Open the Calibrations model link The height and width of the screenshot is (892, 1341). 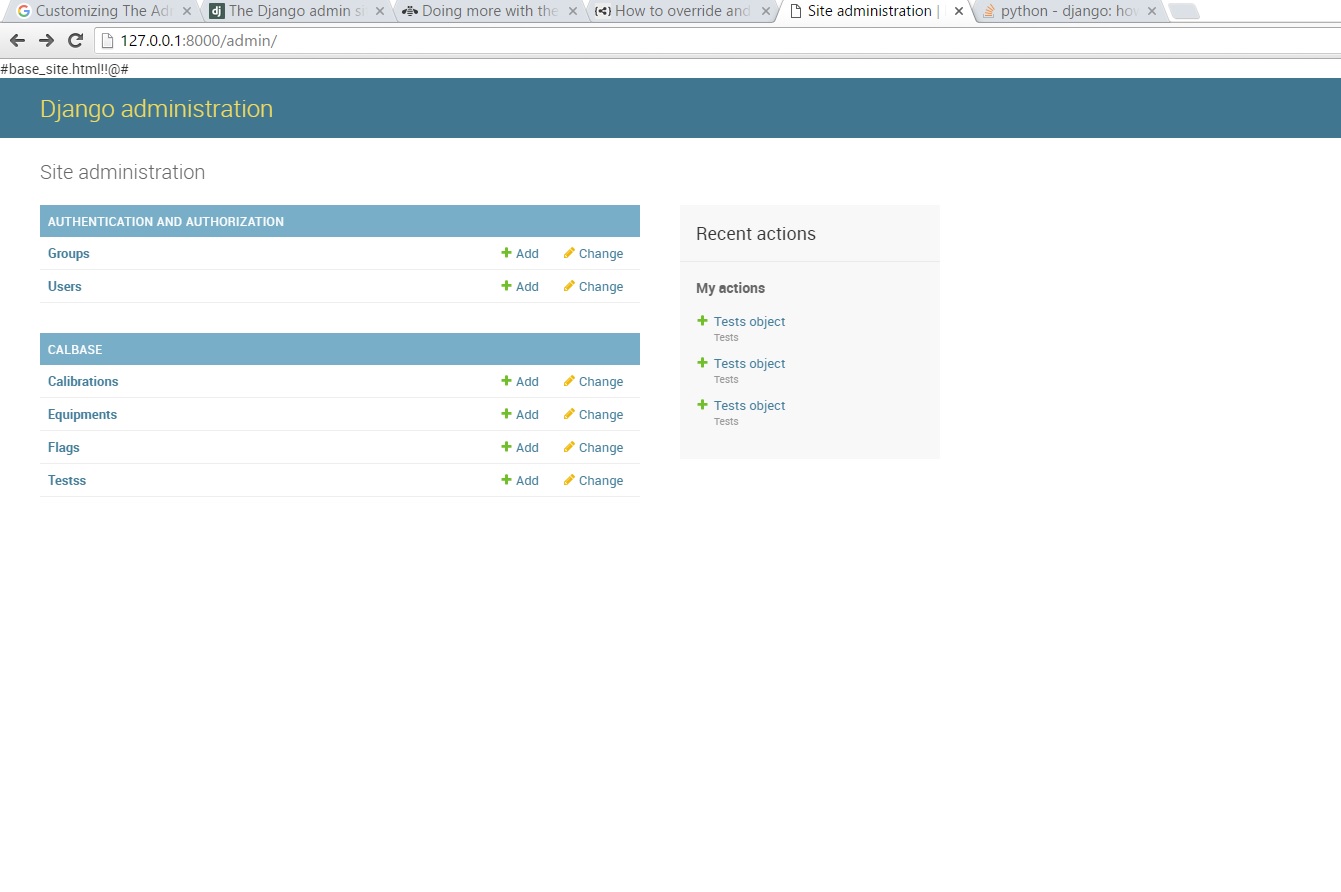pos(83,381)
